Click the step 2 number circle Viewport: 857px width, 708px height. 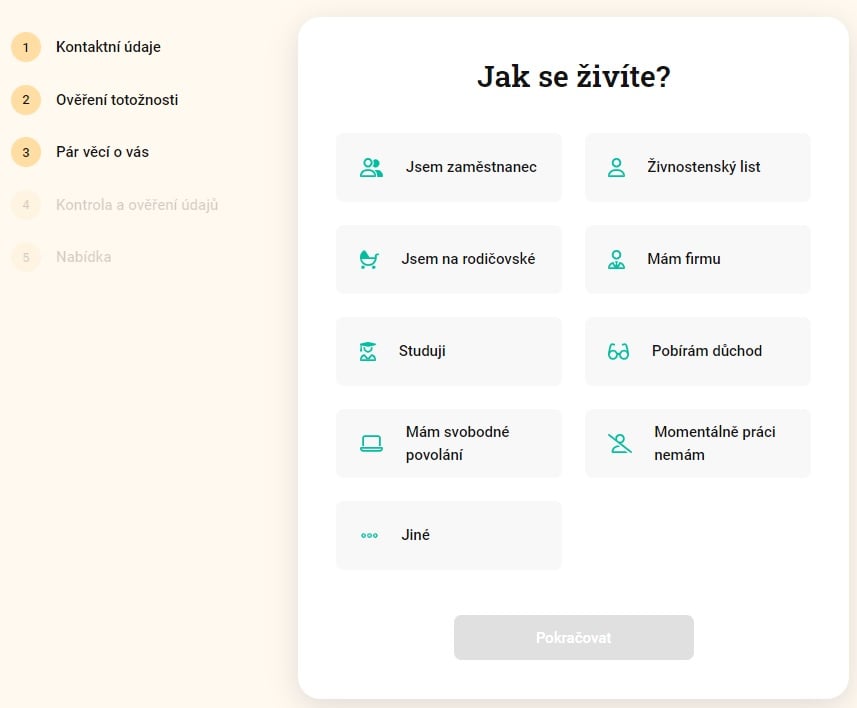click(26, 100)
